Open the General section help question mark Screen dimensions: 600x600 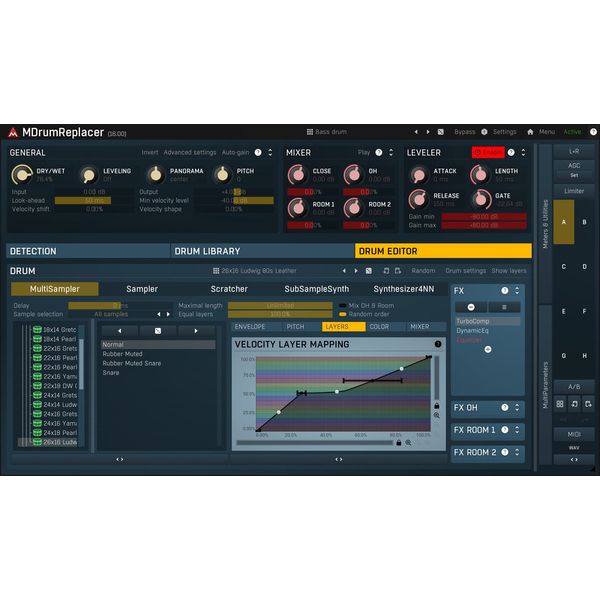click(258, 152)
